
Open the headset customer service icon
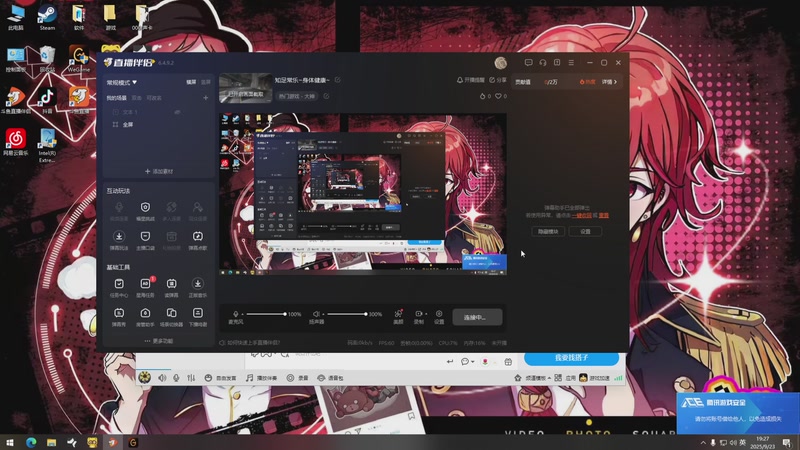[543, 63]
